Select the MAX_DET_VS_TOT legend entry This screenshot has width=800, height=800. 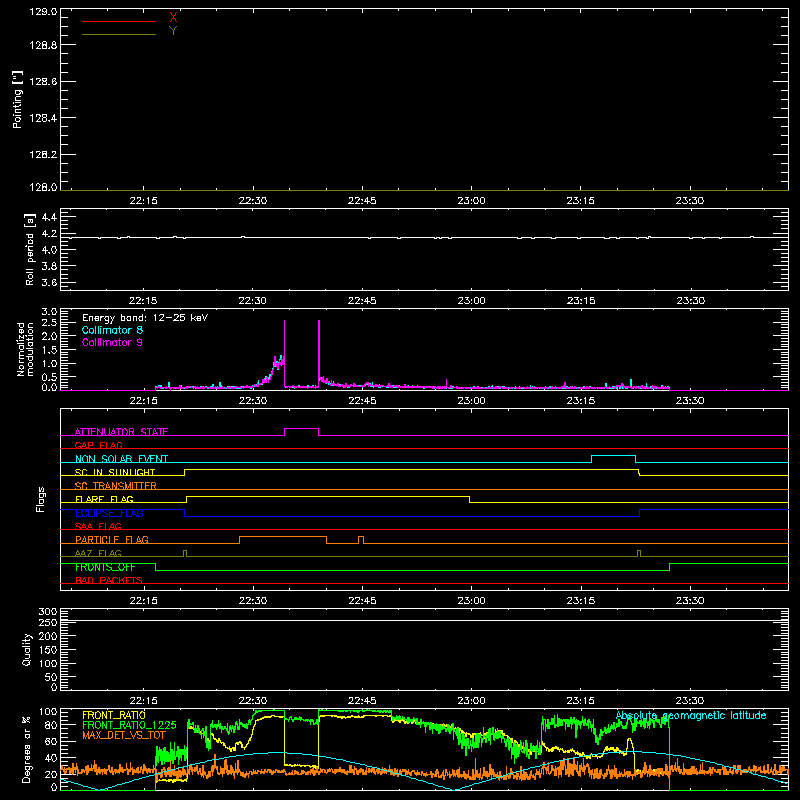124,735
